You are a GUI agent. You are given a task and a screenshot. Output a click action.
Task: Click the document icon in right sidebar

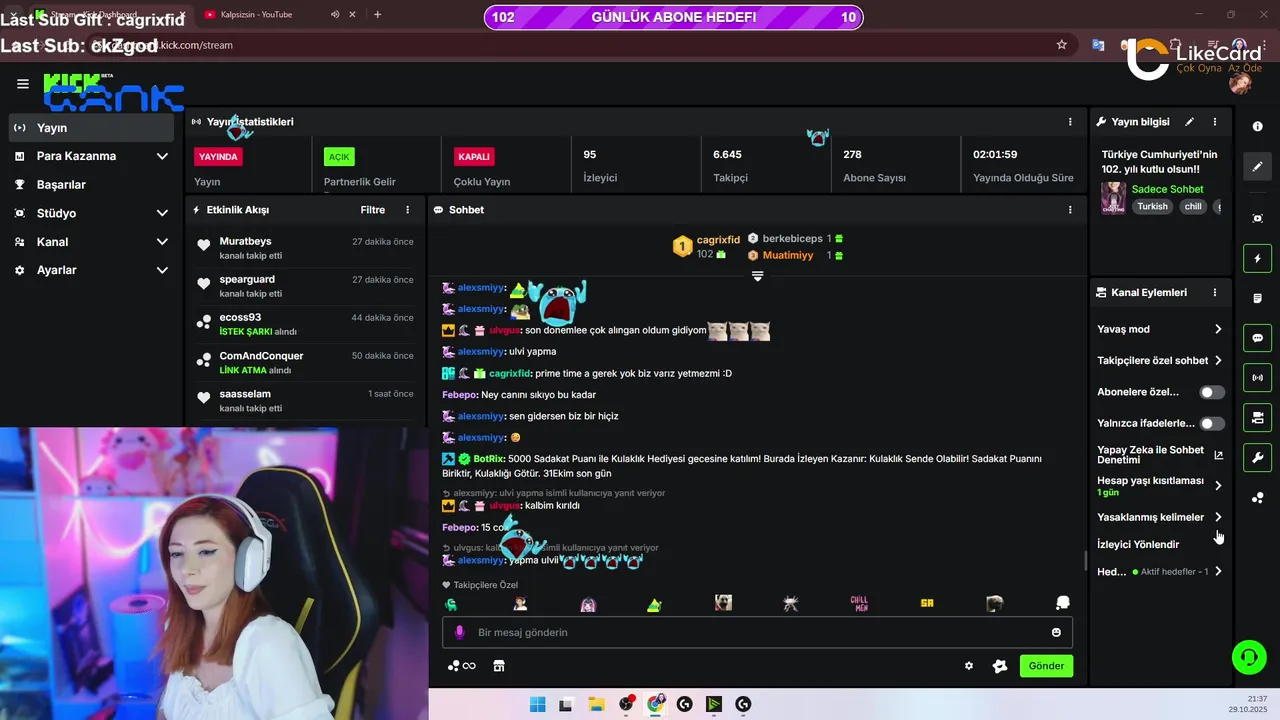pyautogui.click(x=1257, y=299)
